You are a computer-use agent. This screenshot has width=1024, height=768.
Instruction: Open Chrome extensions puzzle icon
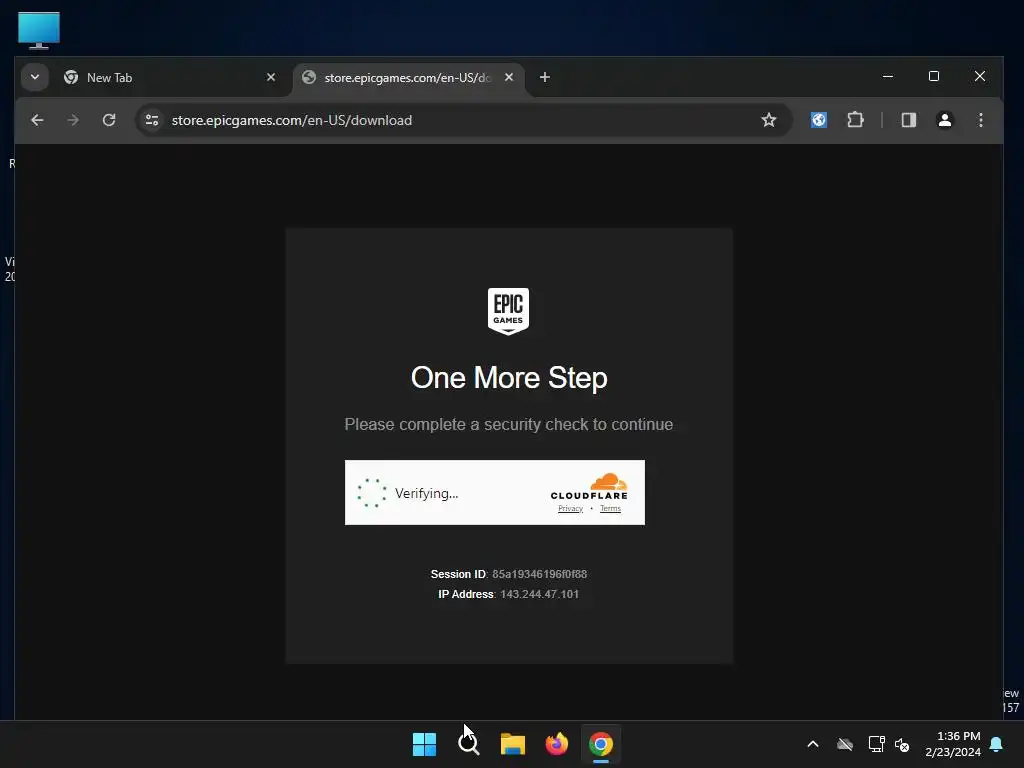855,120
